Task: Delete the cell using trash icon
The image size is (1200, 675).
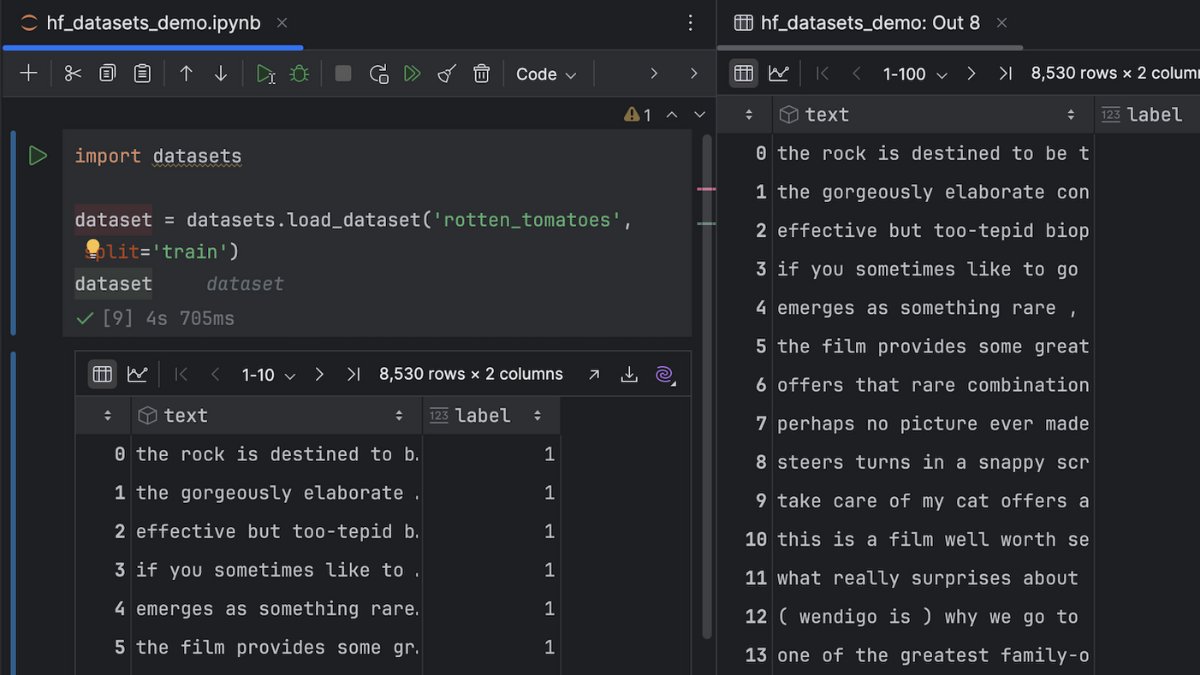Action: 481,73
